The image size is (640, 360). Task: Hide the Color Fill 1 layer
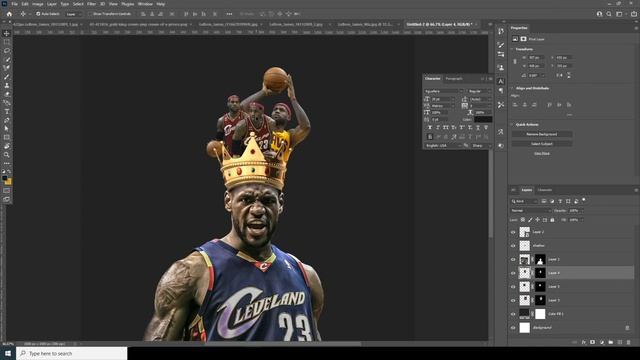point(513,314)
